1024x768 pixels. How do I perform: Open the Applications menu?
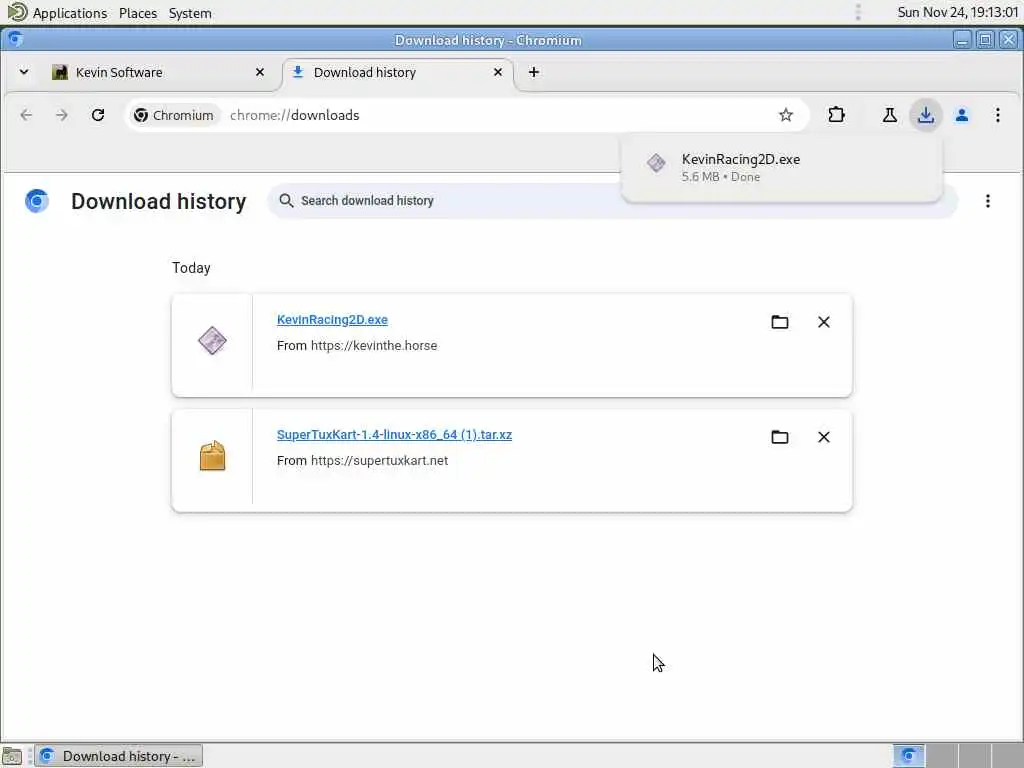click(69, 13)
